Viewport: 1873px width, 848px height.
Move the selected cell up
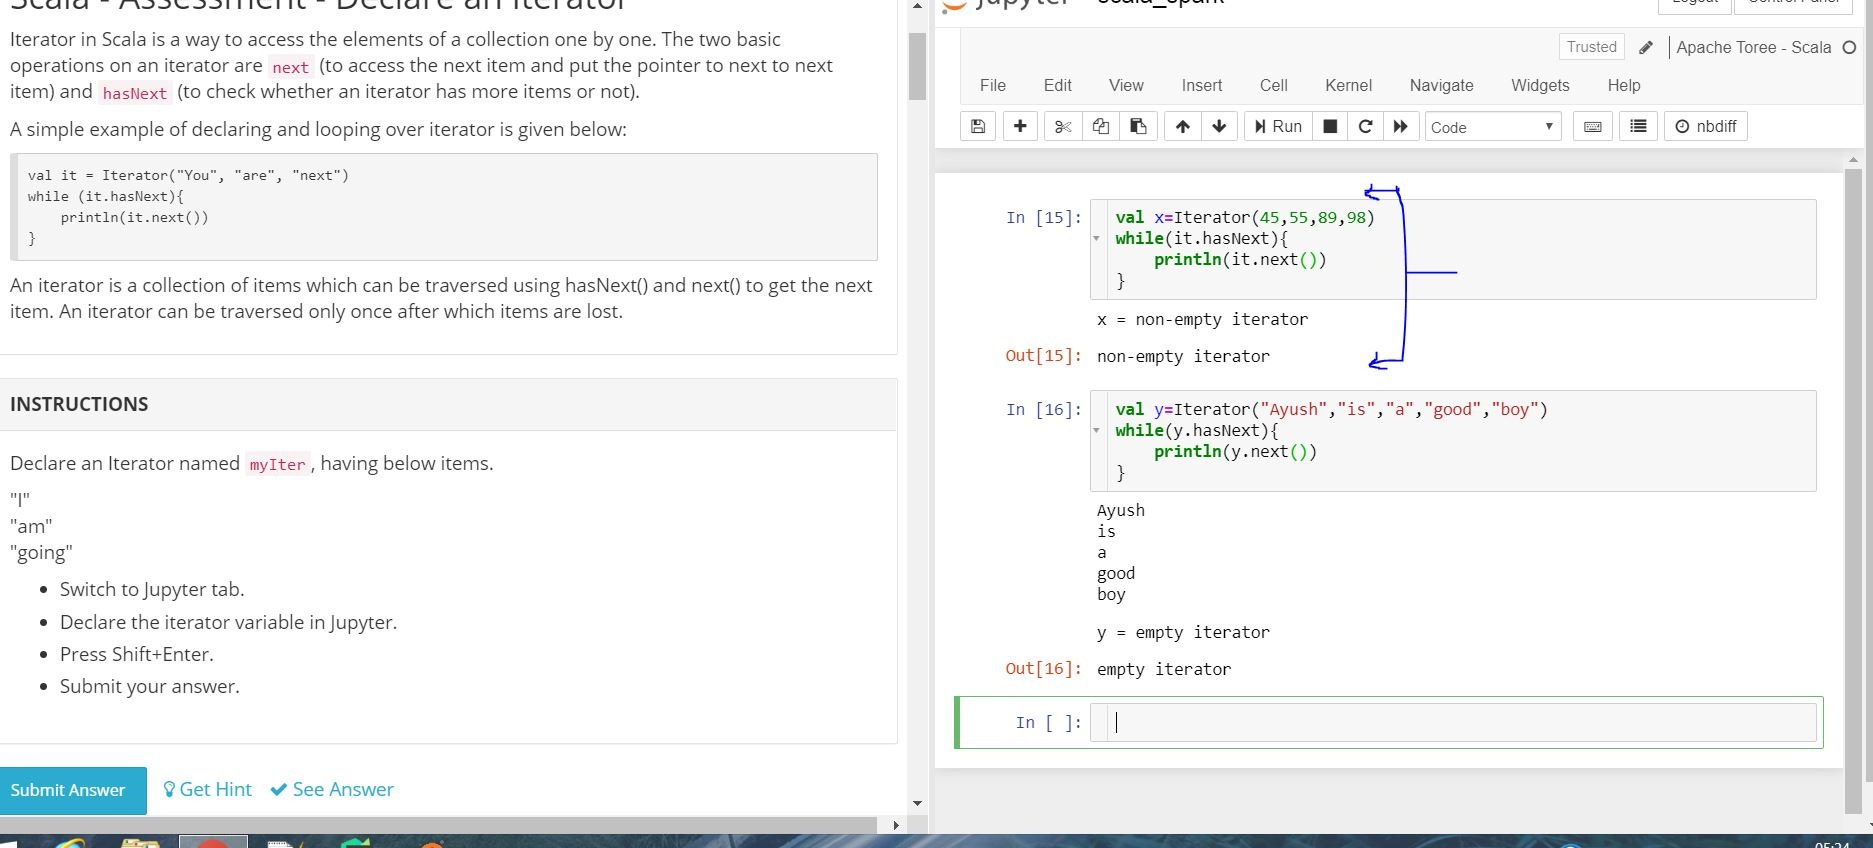point(1183,126)
